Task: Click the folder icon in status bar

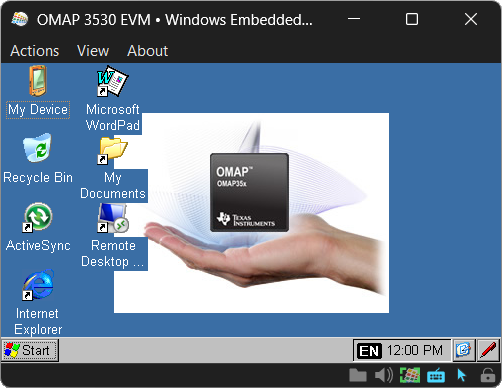Action: point(358,375)
